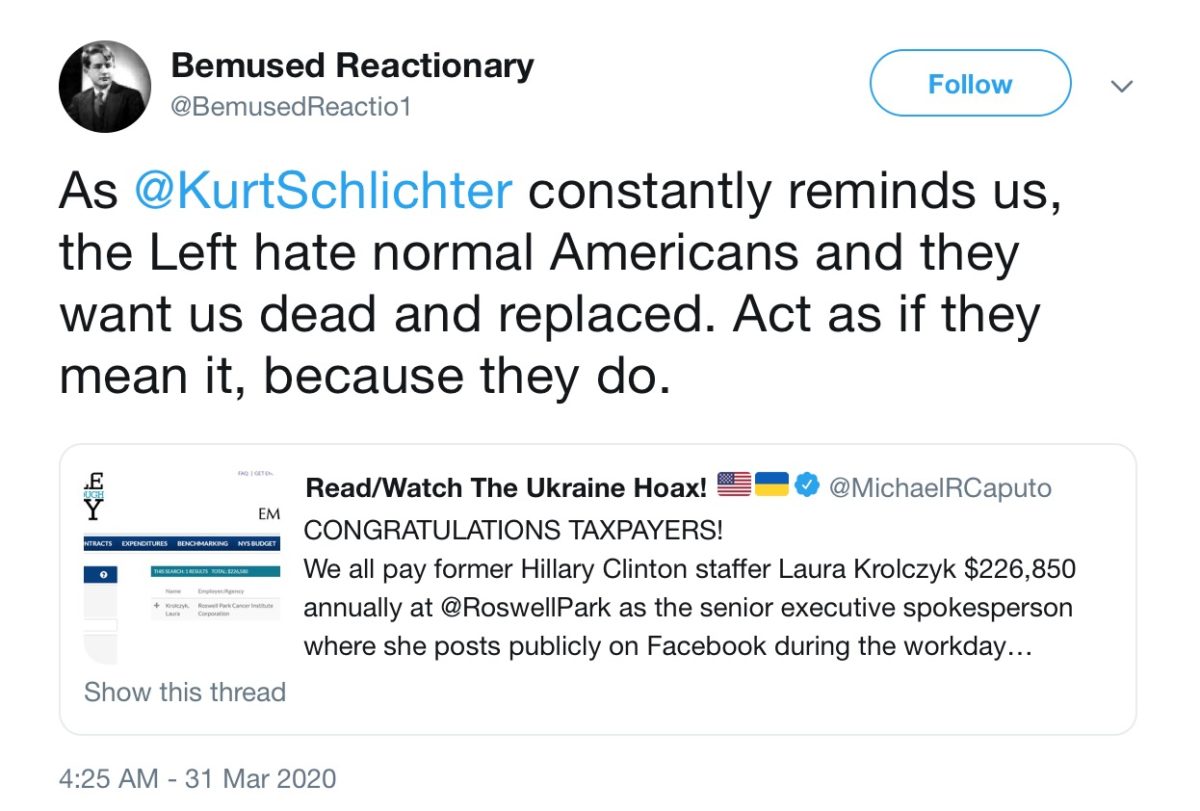Image resolution: width=1200 pixels, height=811 pixels.
Task: Open the Bemused Reactionary profile avatar
Action: coord(105,87)
